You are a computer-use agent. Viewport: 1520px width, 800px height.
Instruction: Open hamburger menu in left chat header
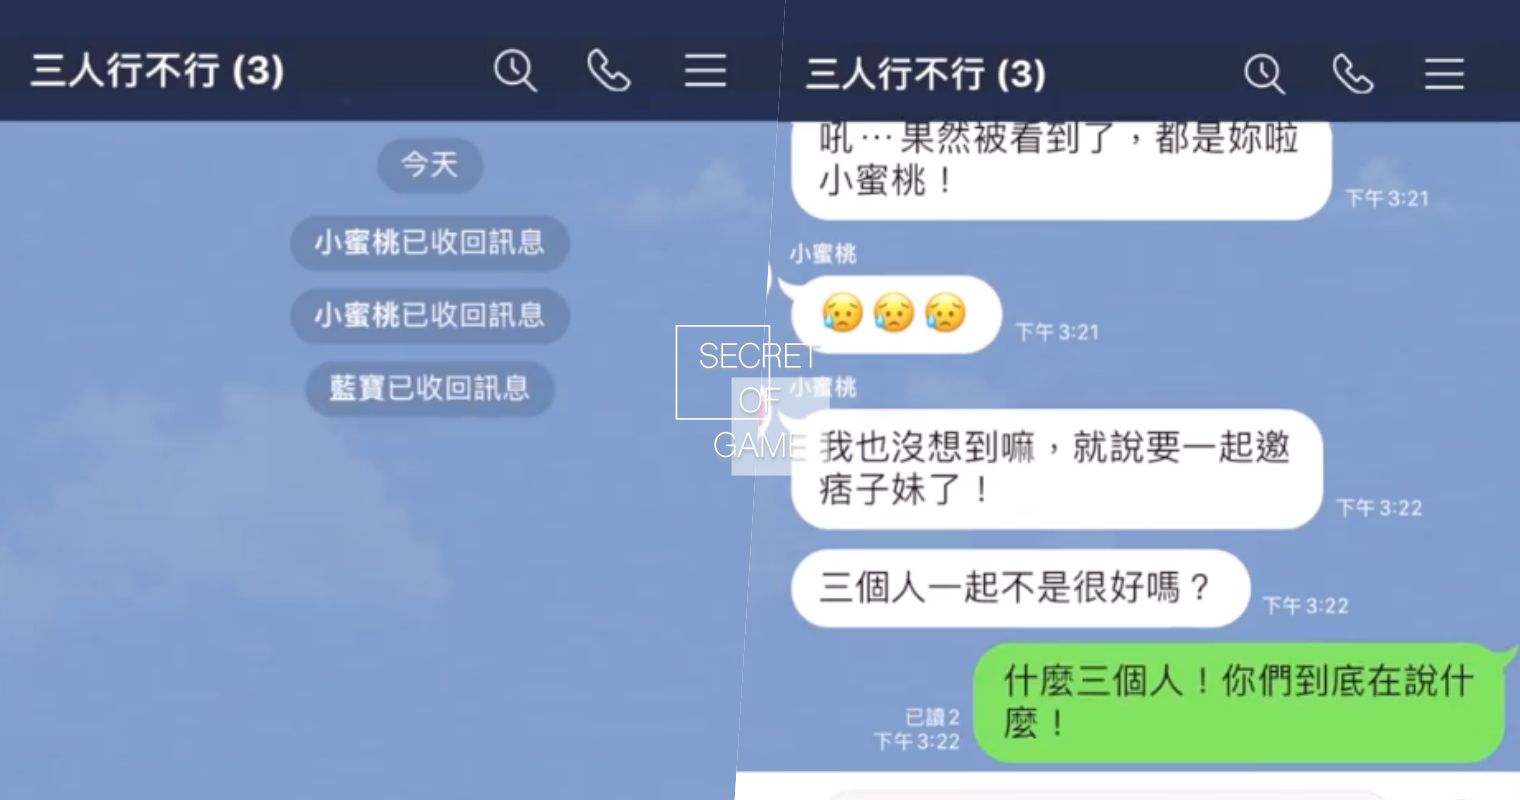pos(705,71)
